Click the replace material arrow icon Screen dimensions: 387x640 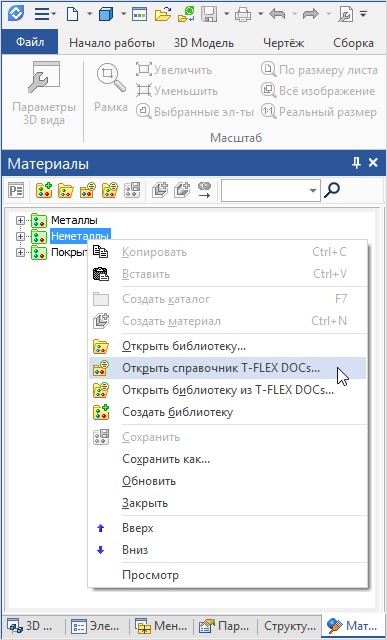(205, 190)
